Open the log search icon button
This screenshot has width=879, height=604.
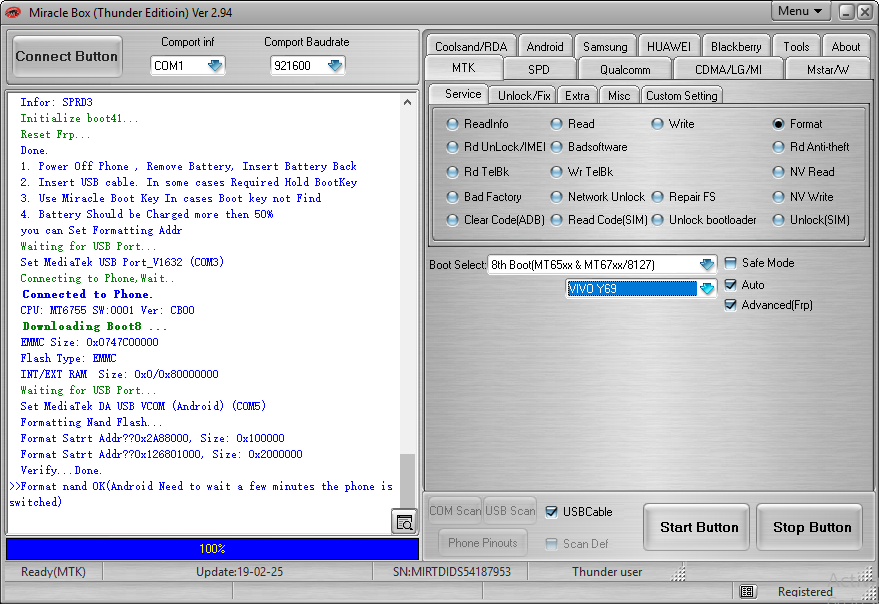tap(404, 522)
